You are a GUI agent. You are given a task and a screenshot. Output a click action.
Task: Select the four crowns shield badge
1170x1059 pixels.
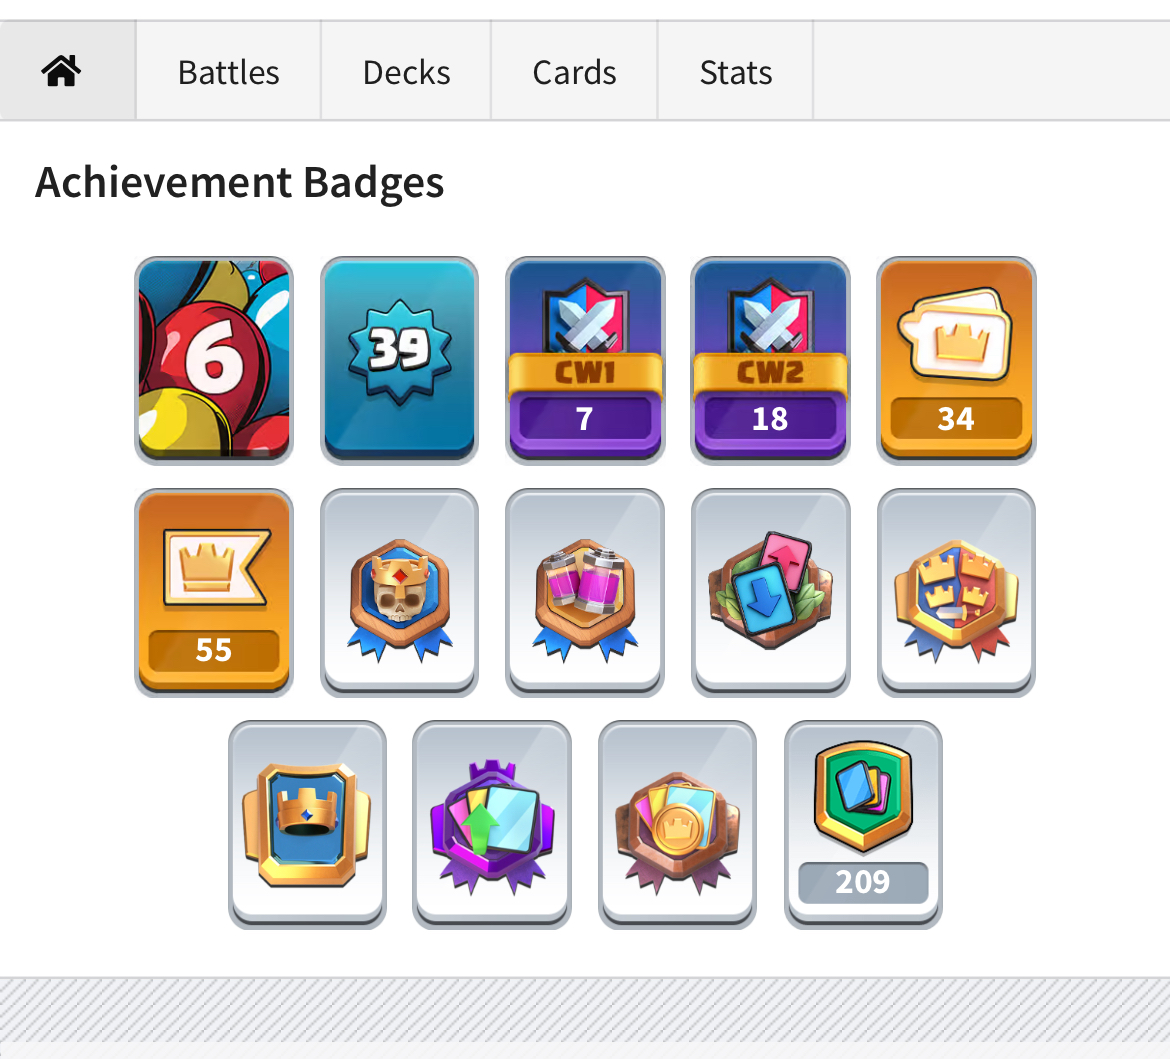coord(956,593)
